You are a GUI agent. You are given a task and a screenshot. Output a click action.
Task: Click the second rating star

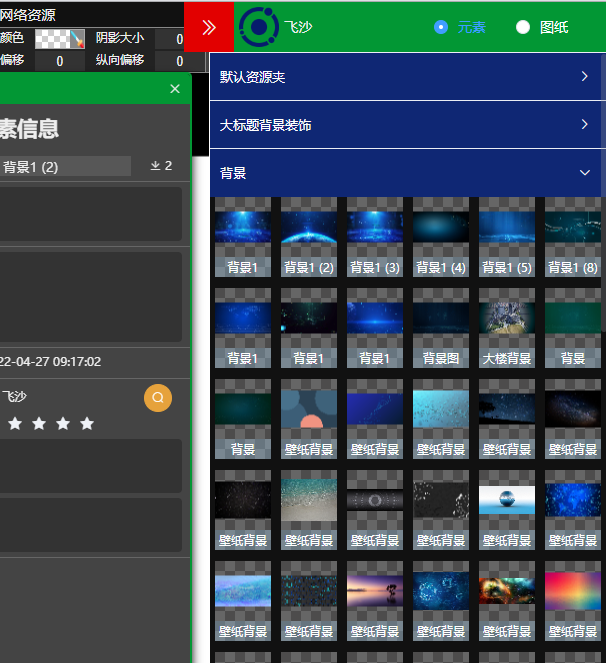(x=39, y=423)
